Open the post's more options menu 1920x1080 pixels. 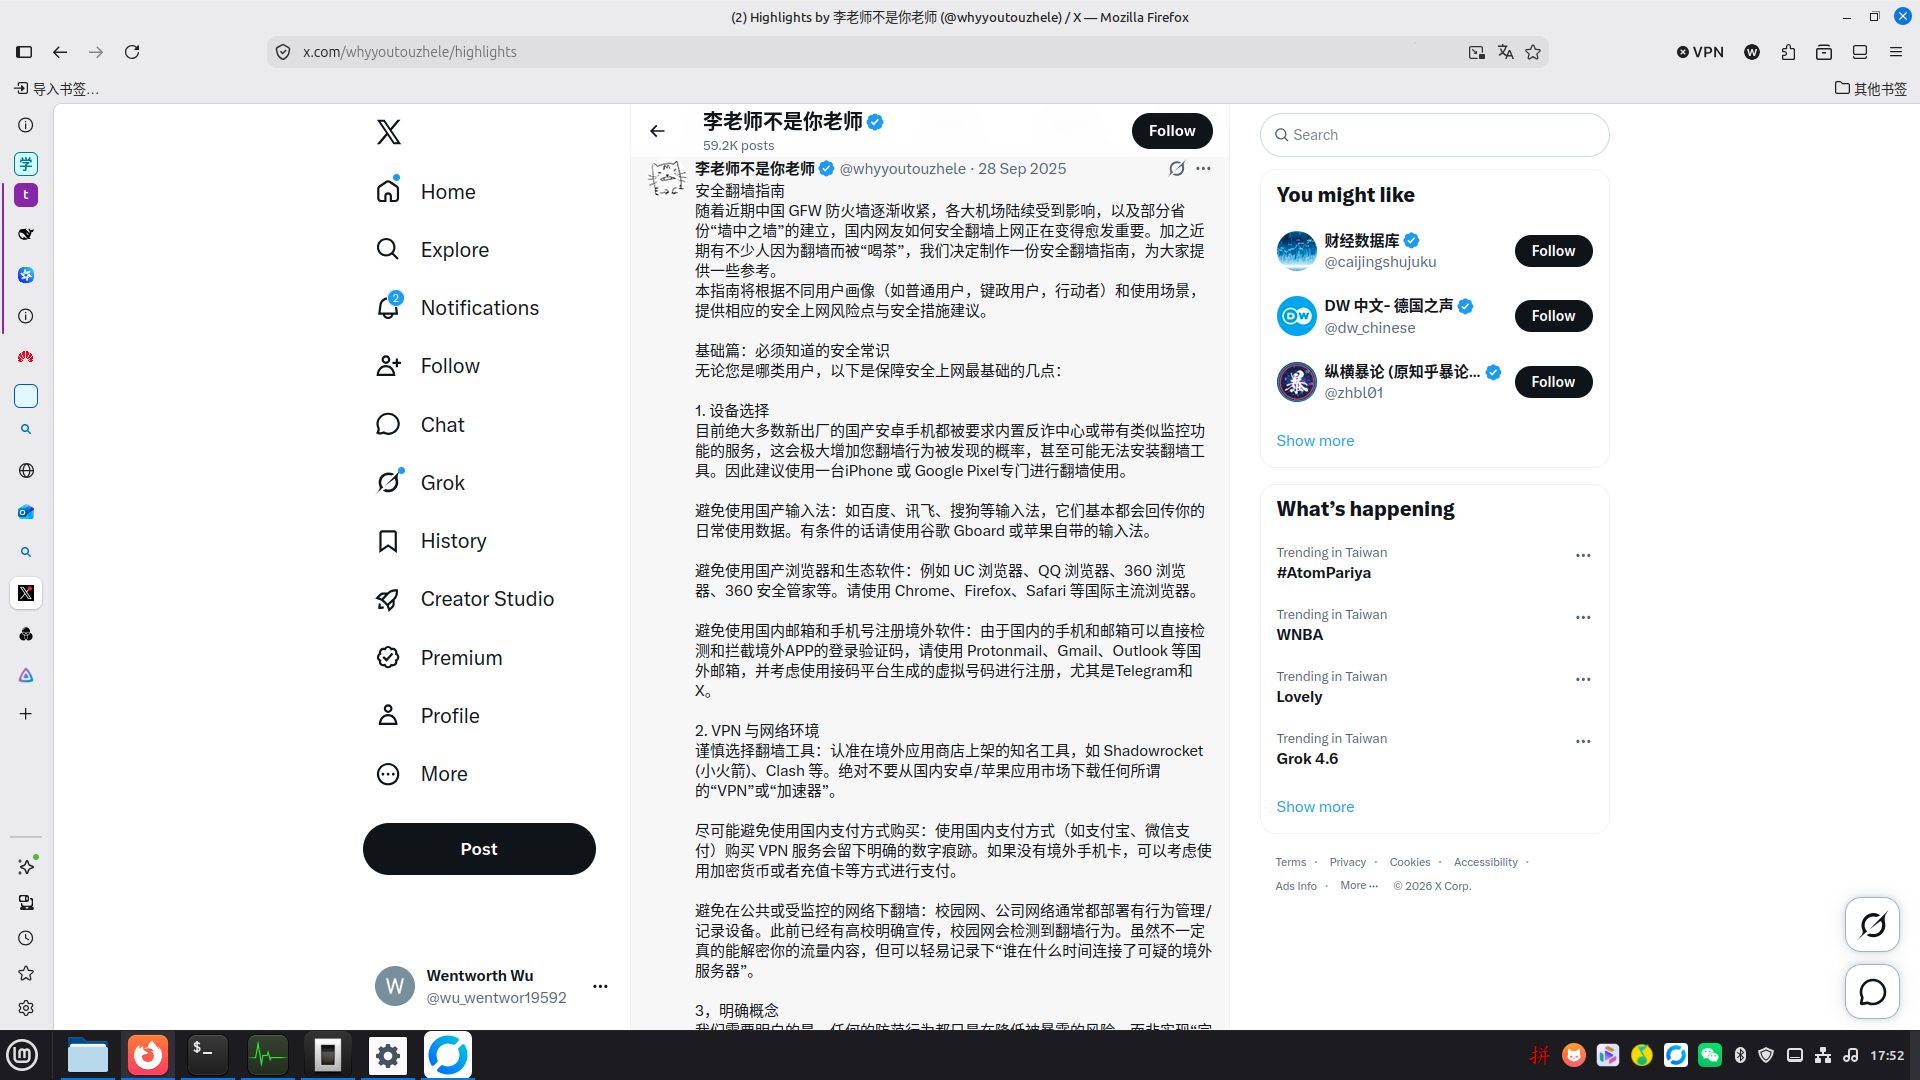[1203, 169]
